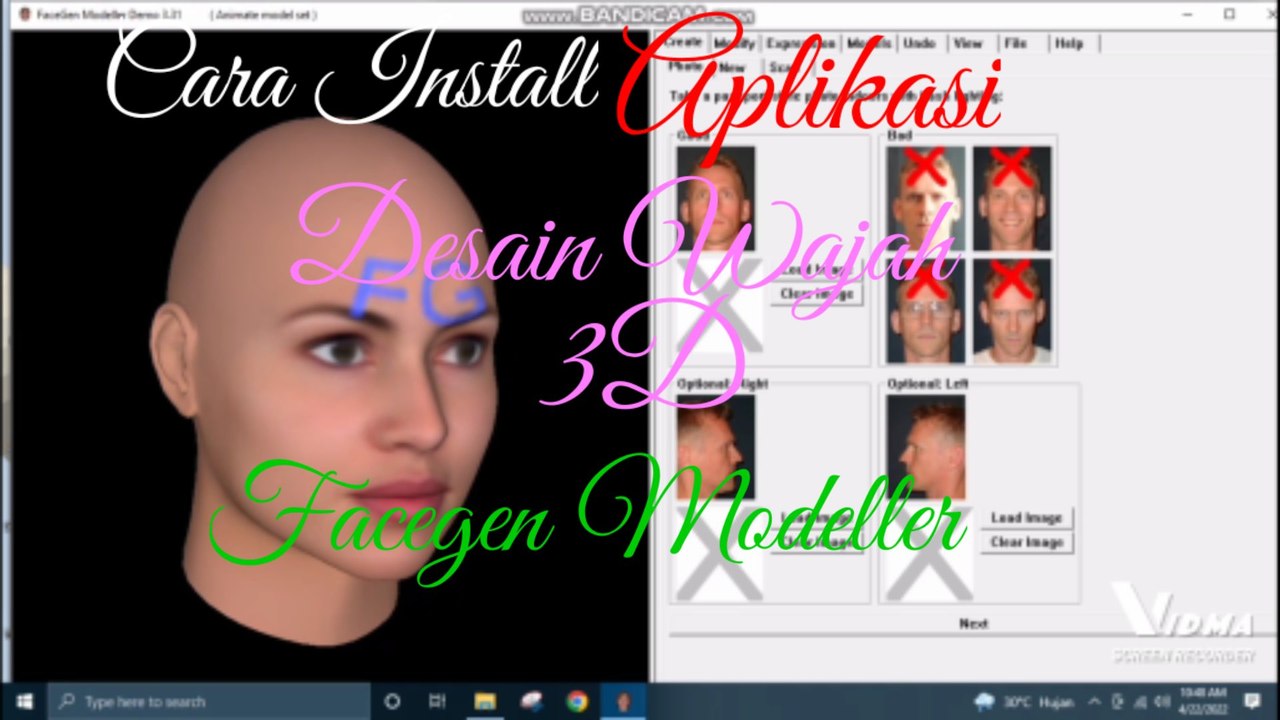
Task: Select the Photo sub-tab
Action: pyautogui.click(x=685, y=67)
